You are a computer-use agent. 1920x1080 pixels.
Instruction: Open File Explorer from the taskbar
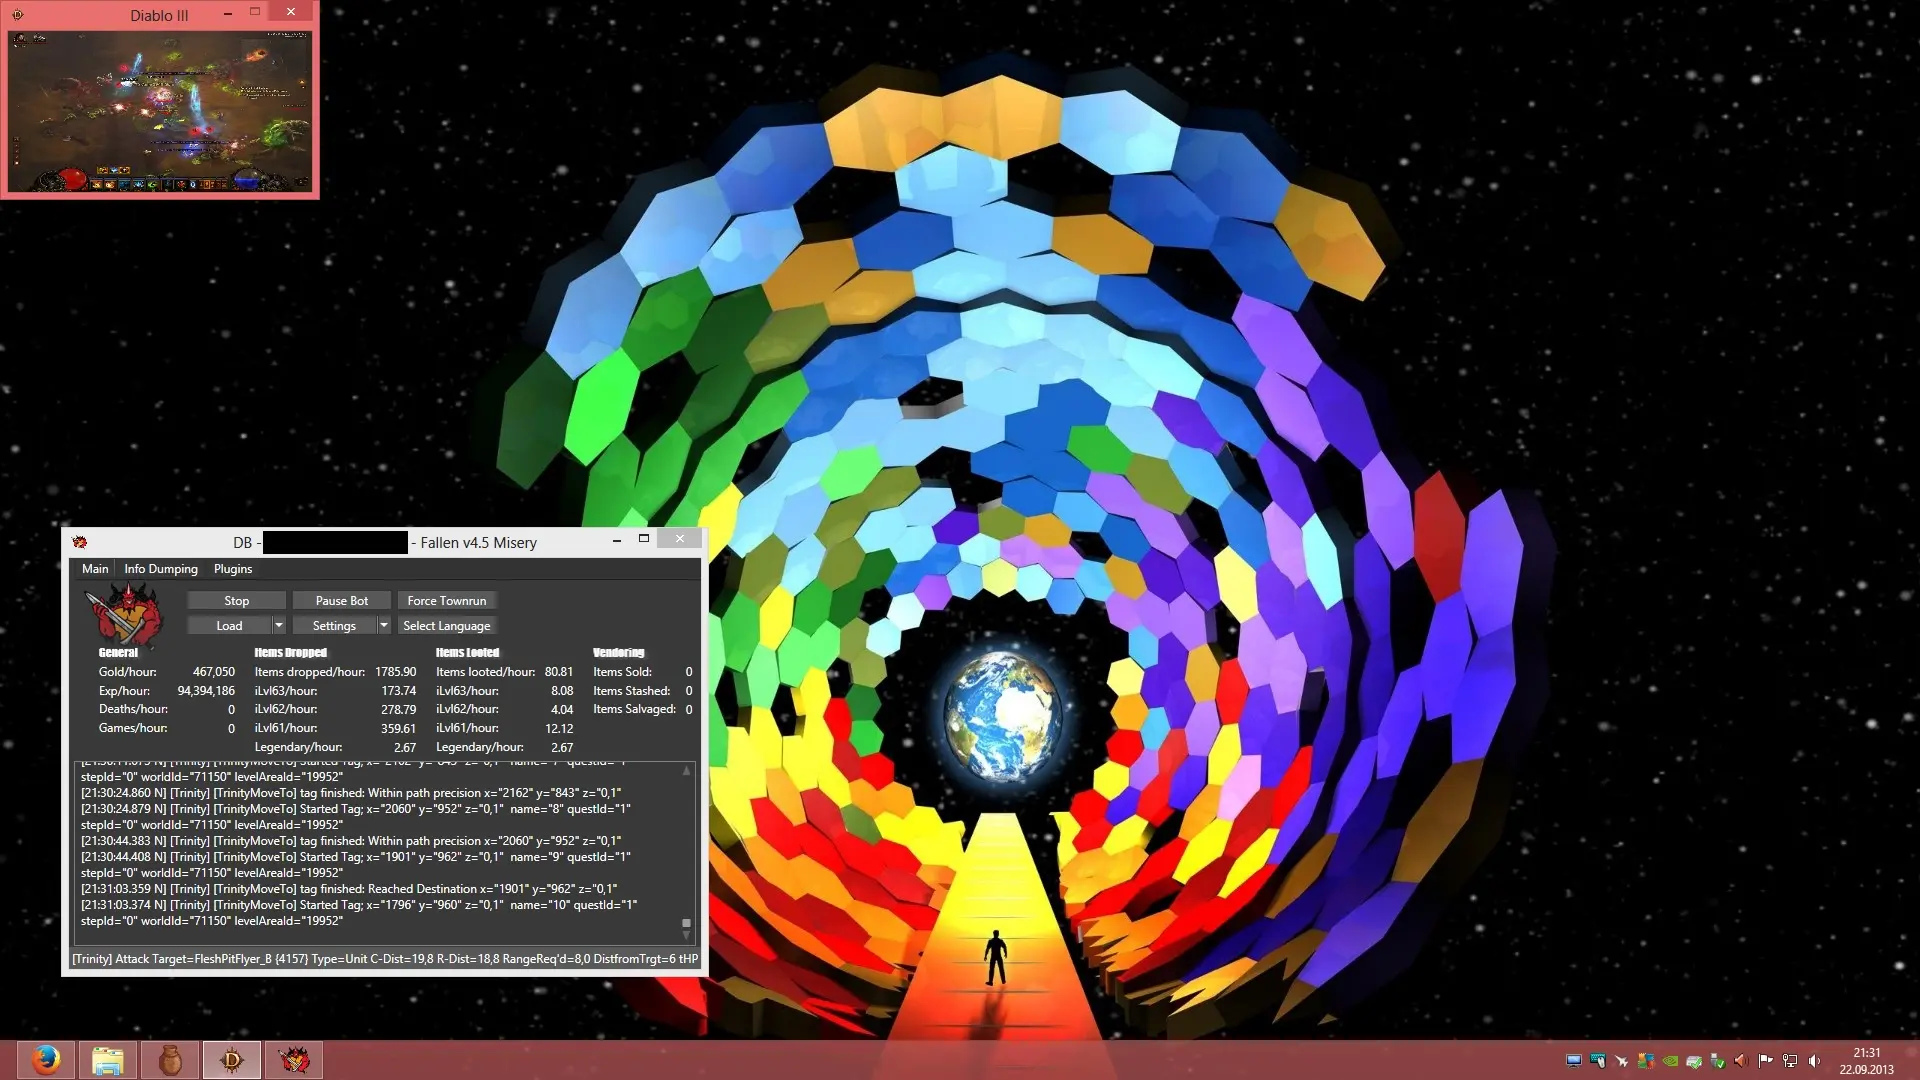pos(108,1060)
